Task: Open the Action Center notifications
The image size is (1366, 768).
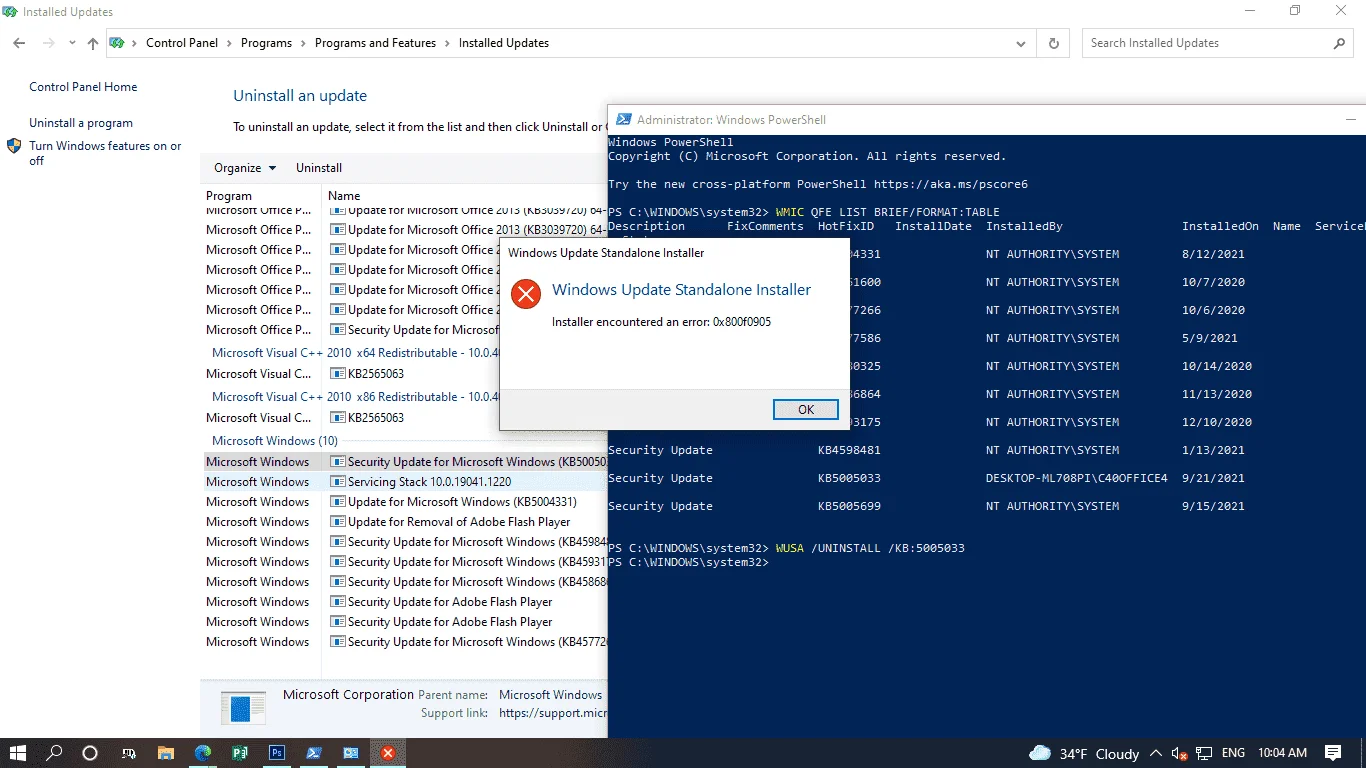Action: coord(1333,753)
